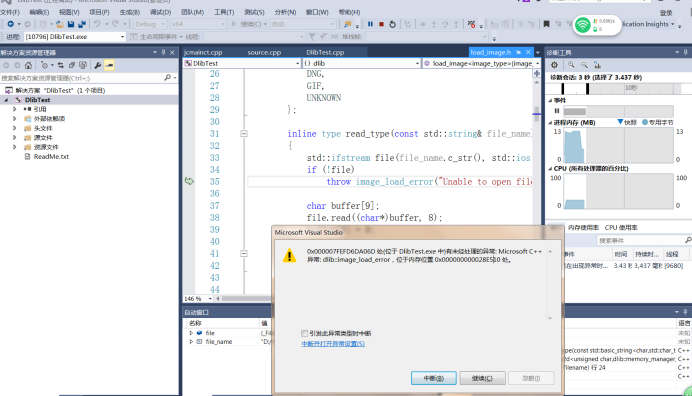Pin the load_image.h tab
The height and width of the screenshot is (396, 692).
(518, 52)
